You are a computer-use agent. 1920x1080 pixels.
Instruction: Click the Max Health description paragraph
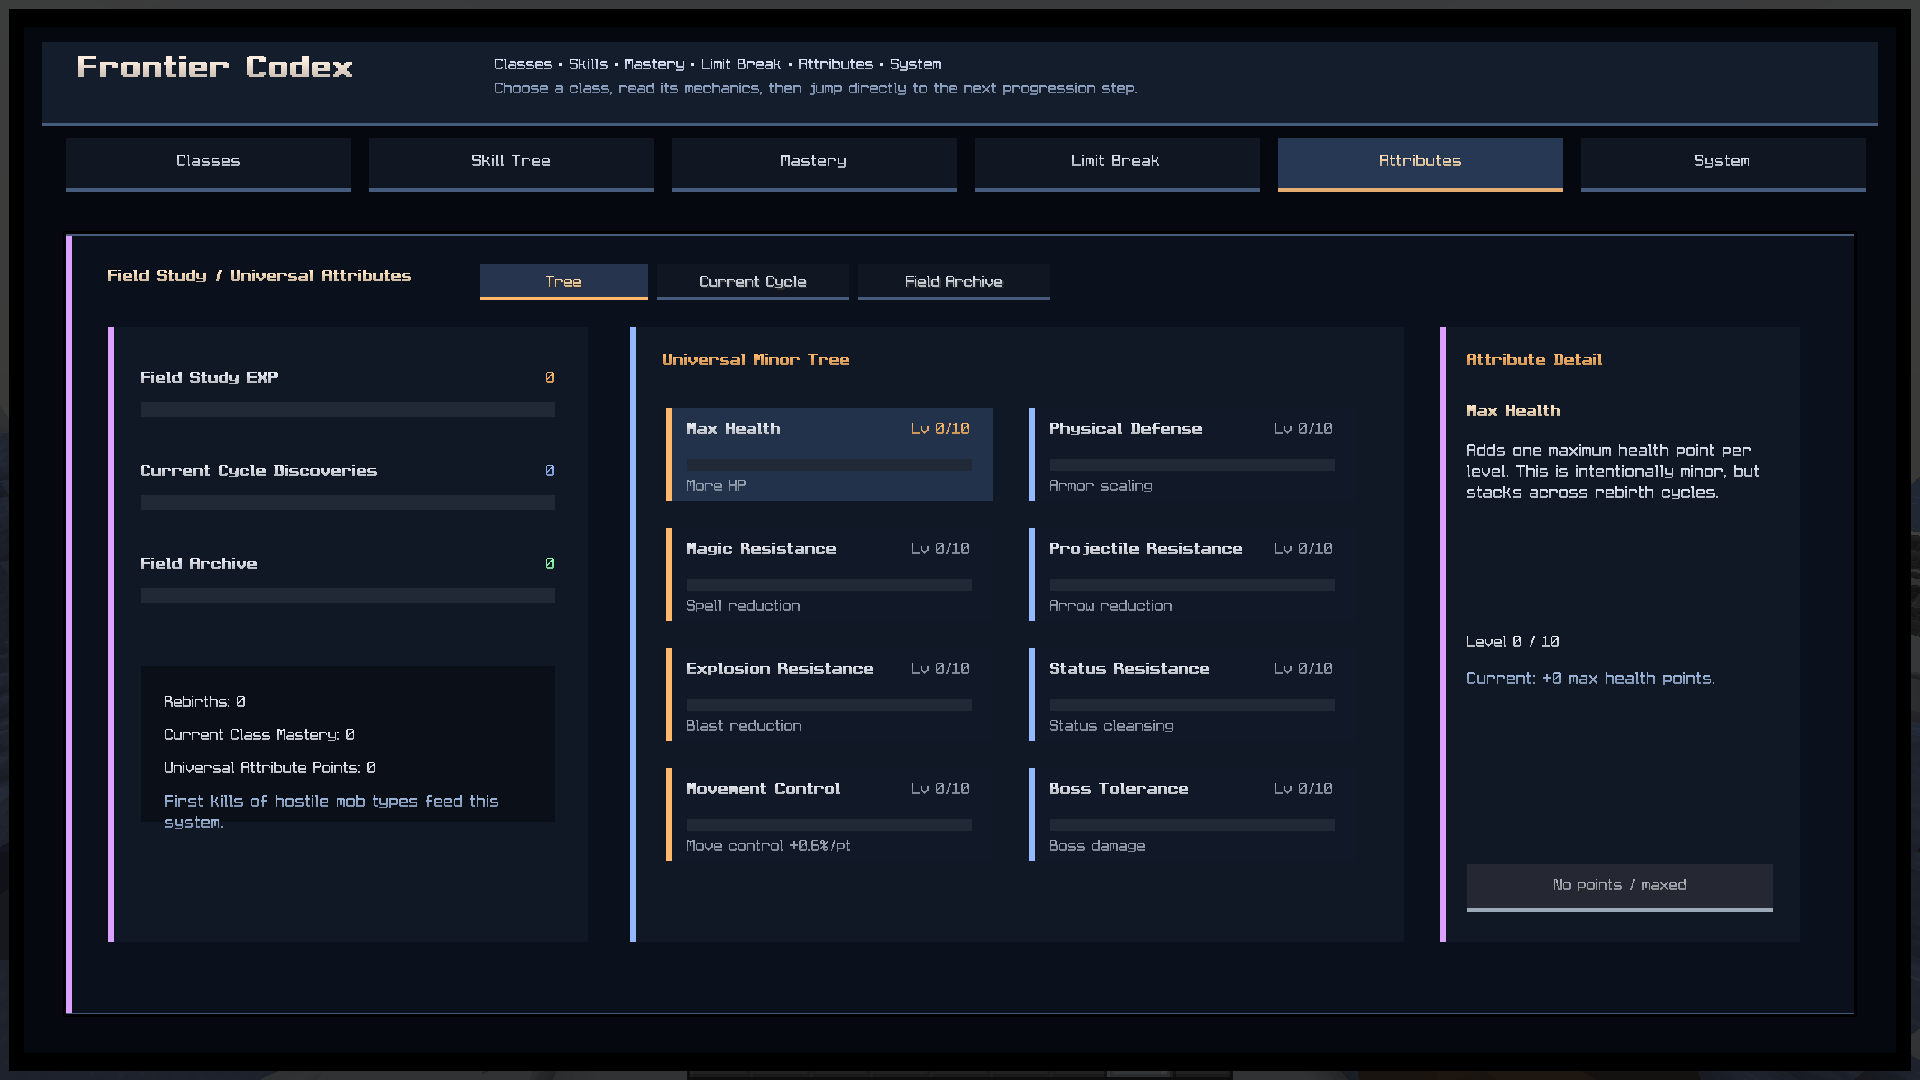click(1613, 472)
